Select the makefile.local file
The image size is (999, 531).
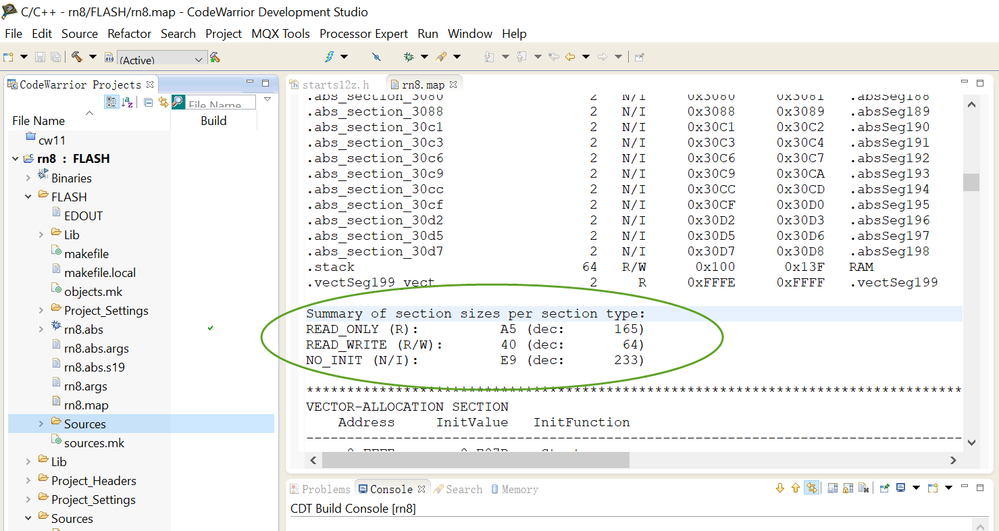(100, 273)
